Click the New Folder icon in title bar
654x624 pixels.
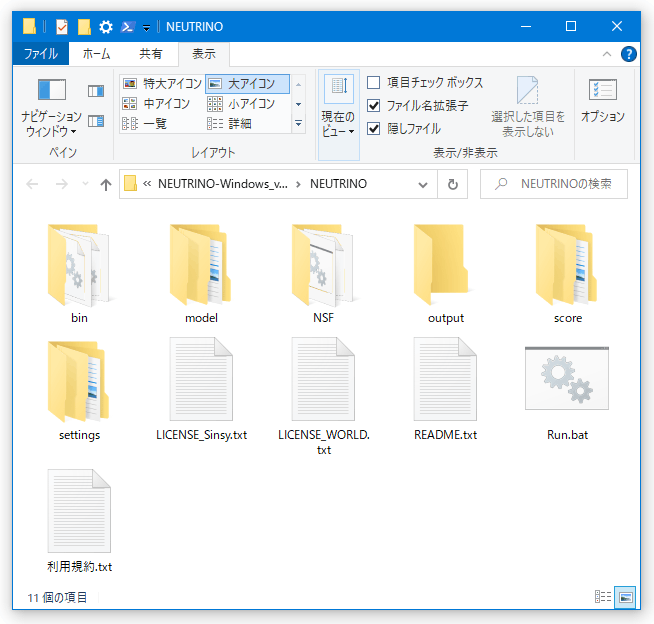pos(84,27)
